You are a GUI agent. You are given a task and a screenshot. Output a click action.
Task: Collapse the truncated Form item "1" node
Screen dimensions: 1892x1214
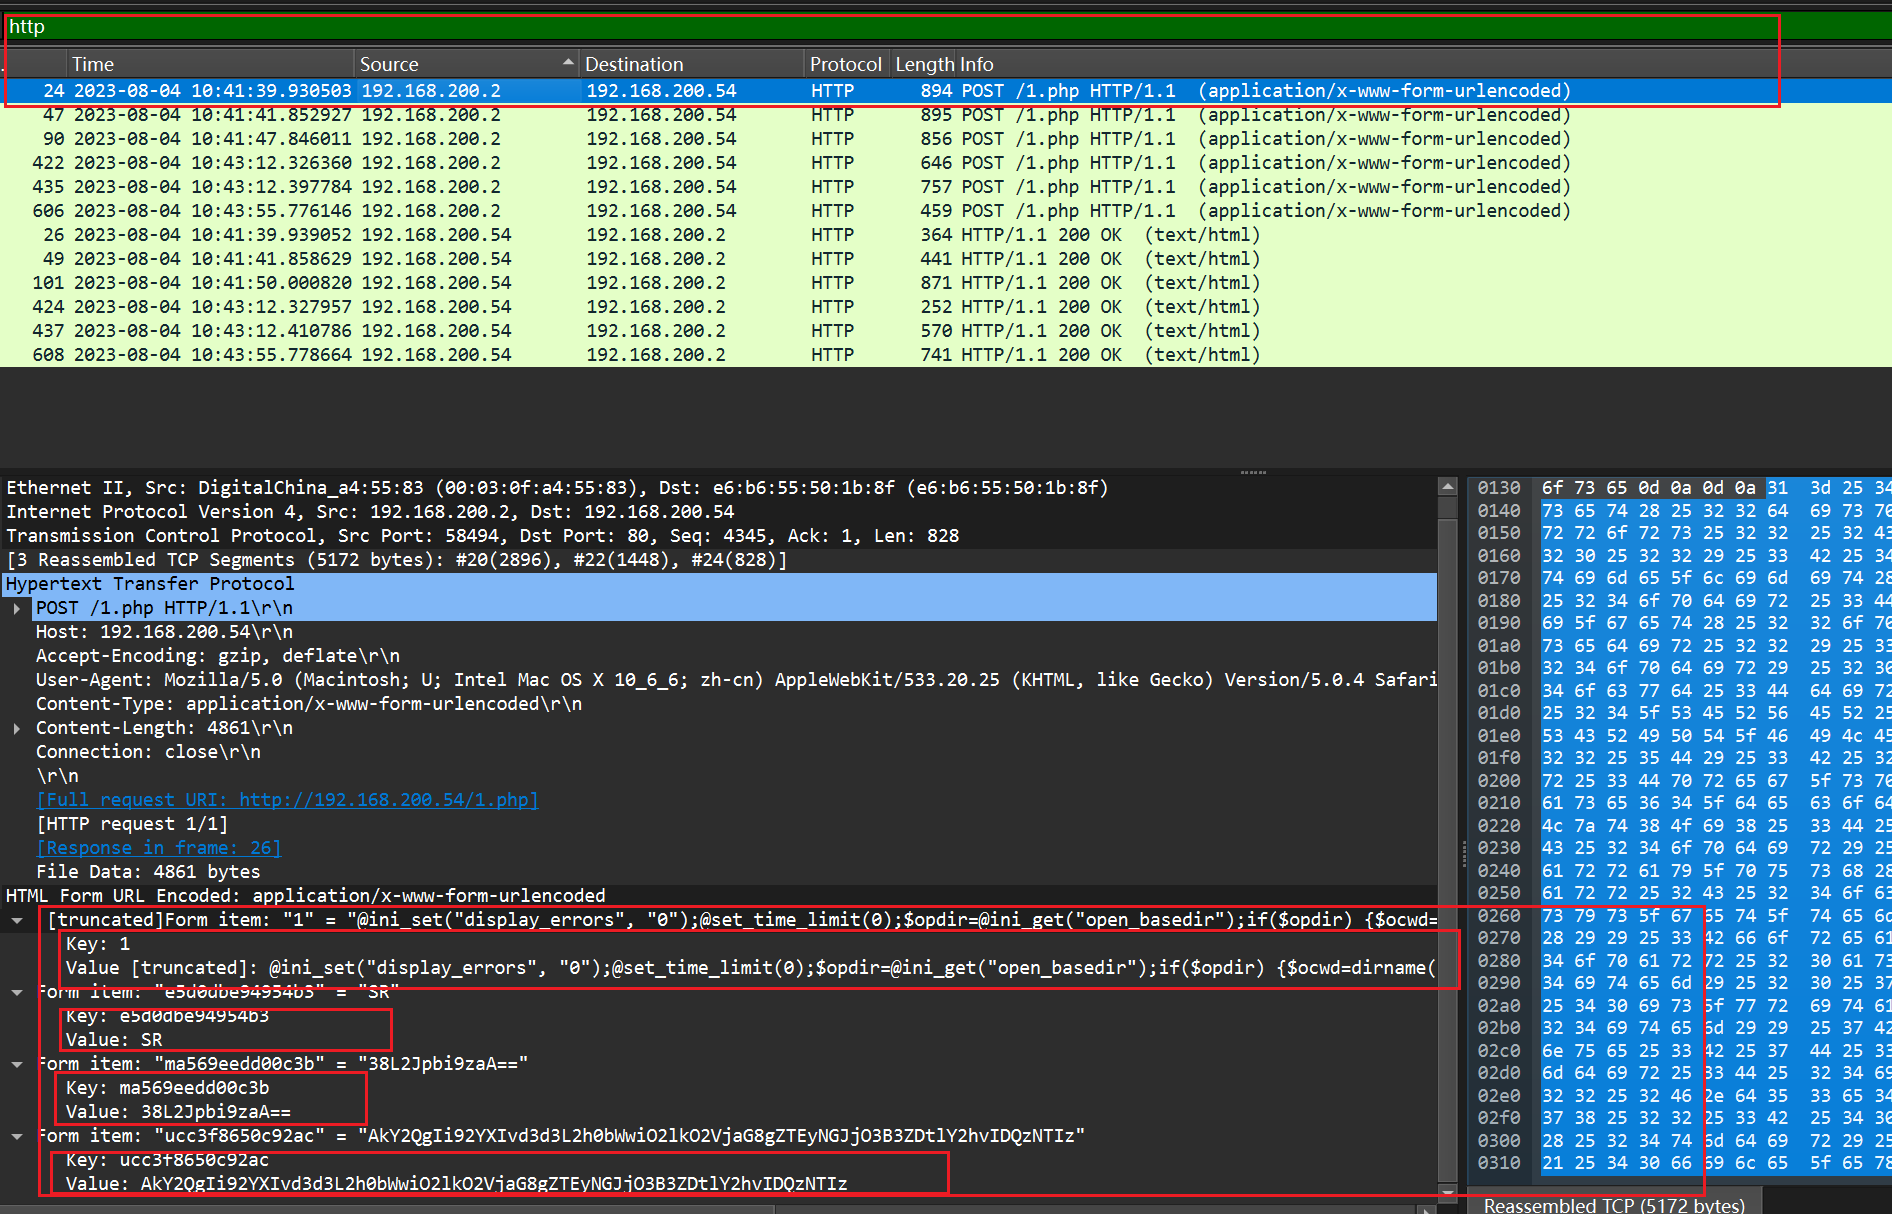(x=17, y=920)
